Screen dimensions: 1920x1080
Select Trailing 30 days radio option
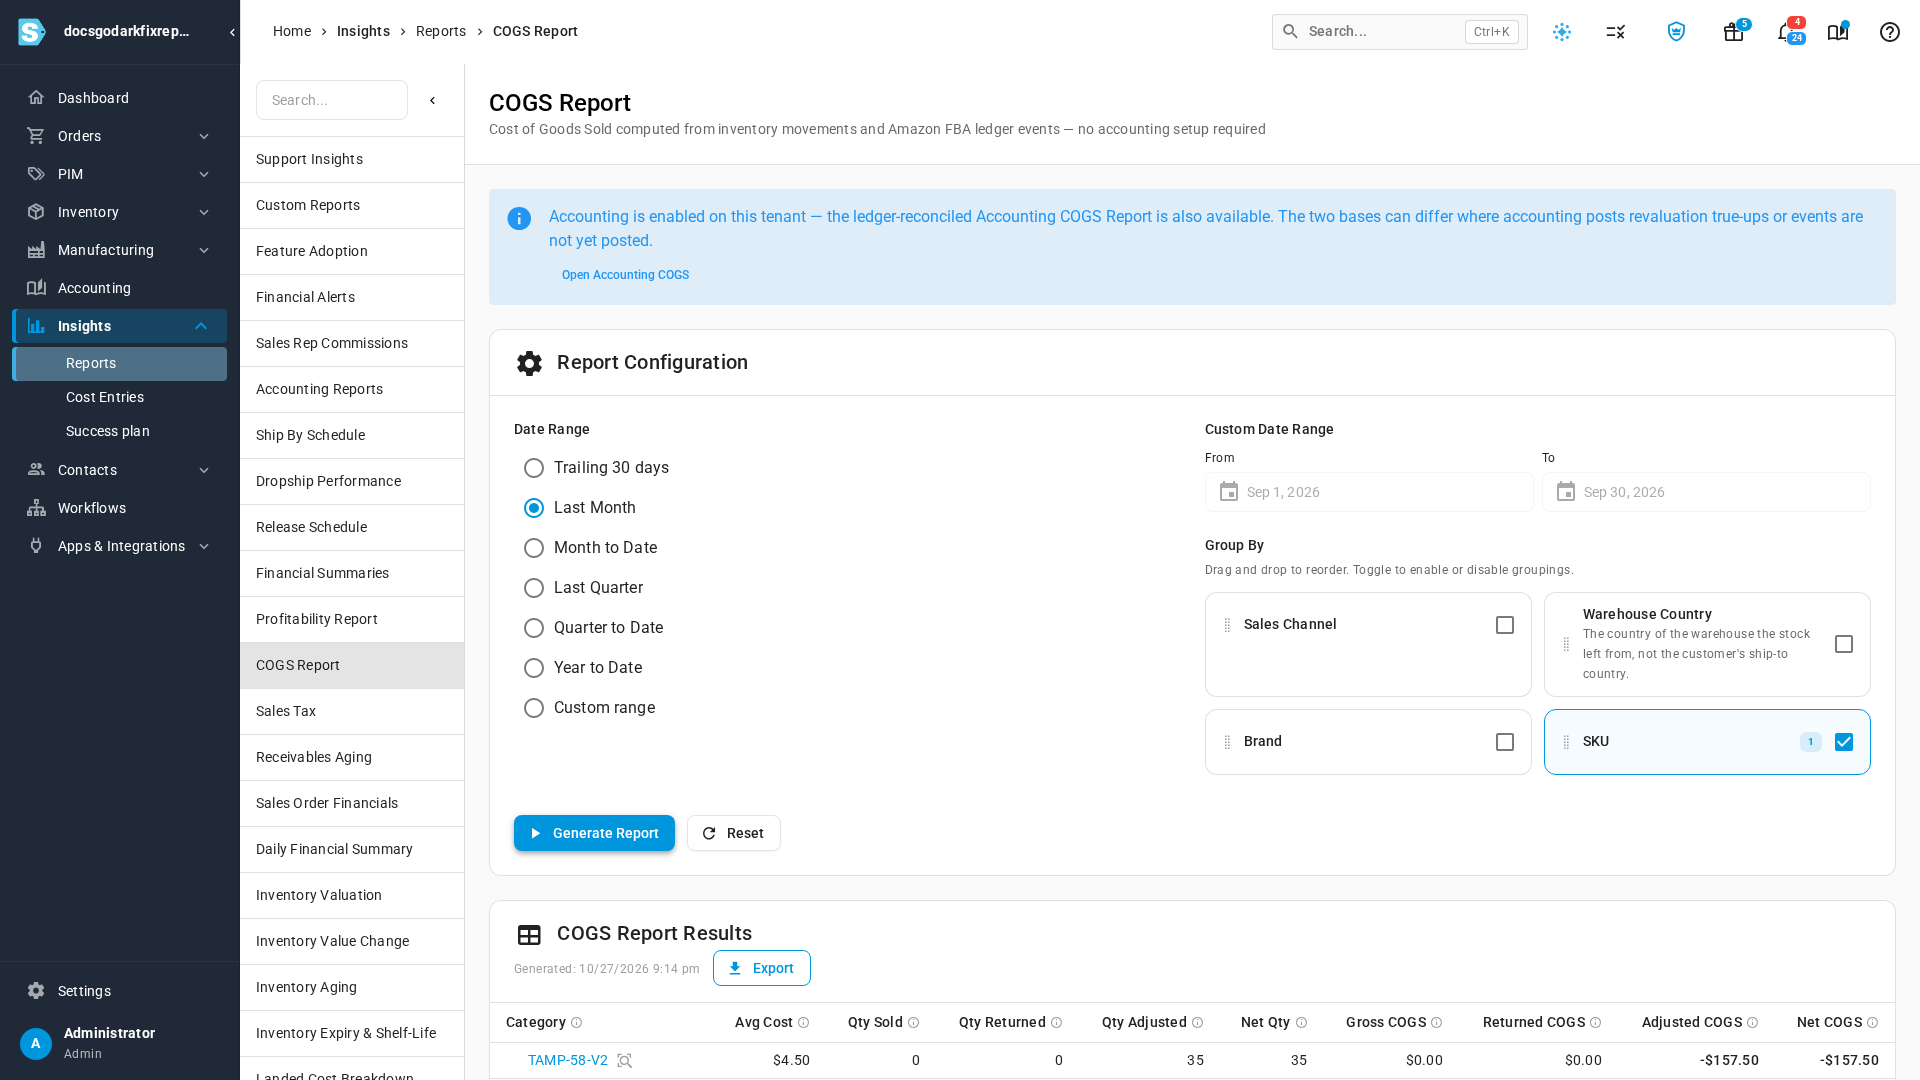point(534,468)
